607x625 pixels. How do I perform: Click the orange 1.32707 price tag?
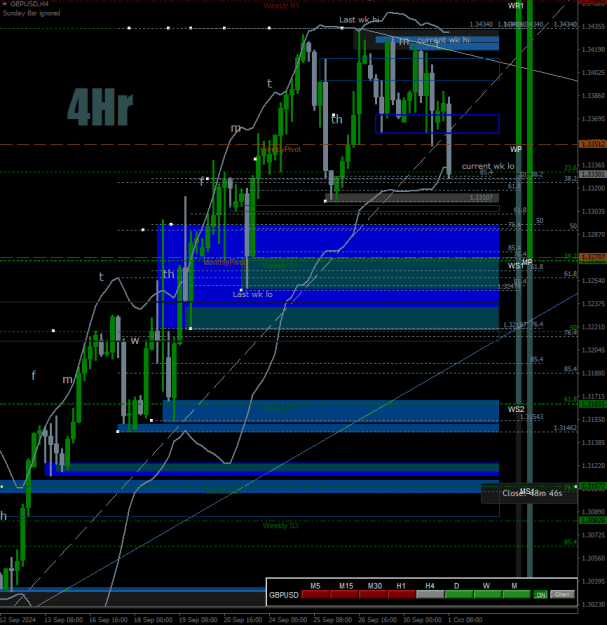pyautogui.click(x=593, y=257)
